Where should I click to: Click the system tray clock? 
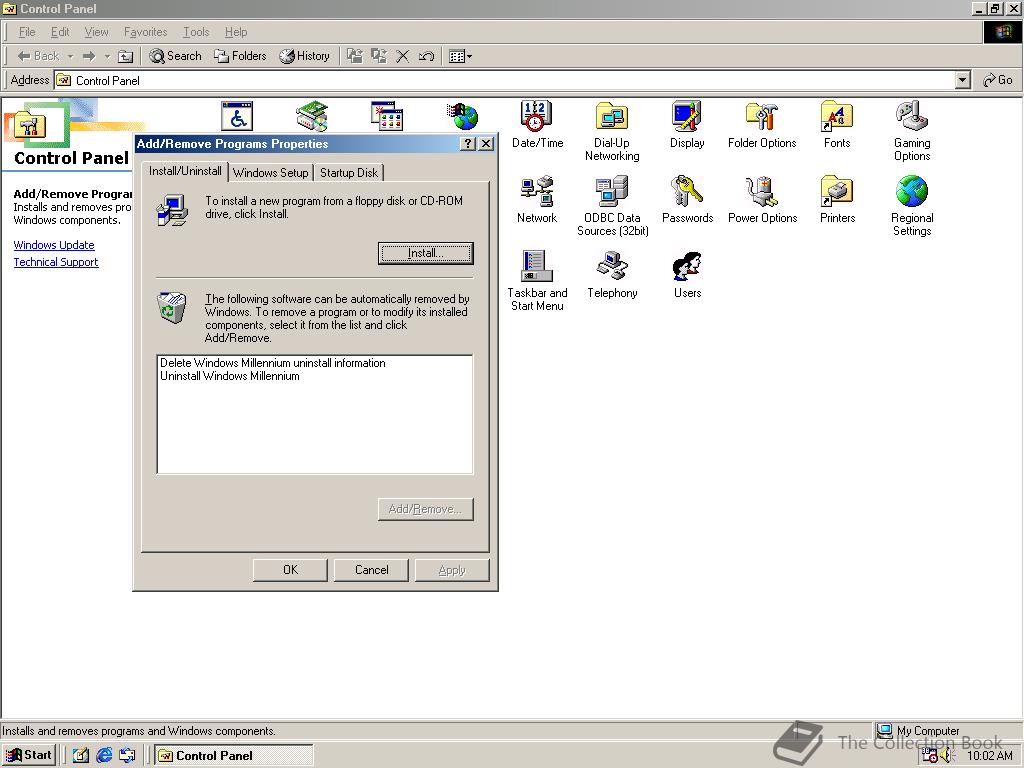click(x=989, y=756)
